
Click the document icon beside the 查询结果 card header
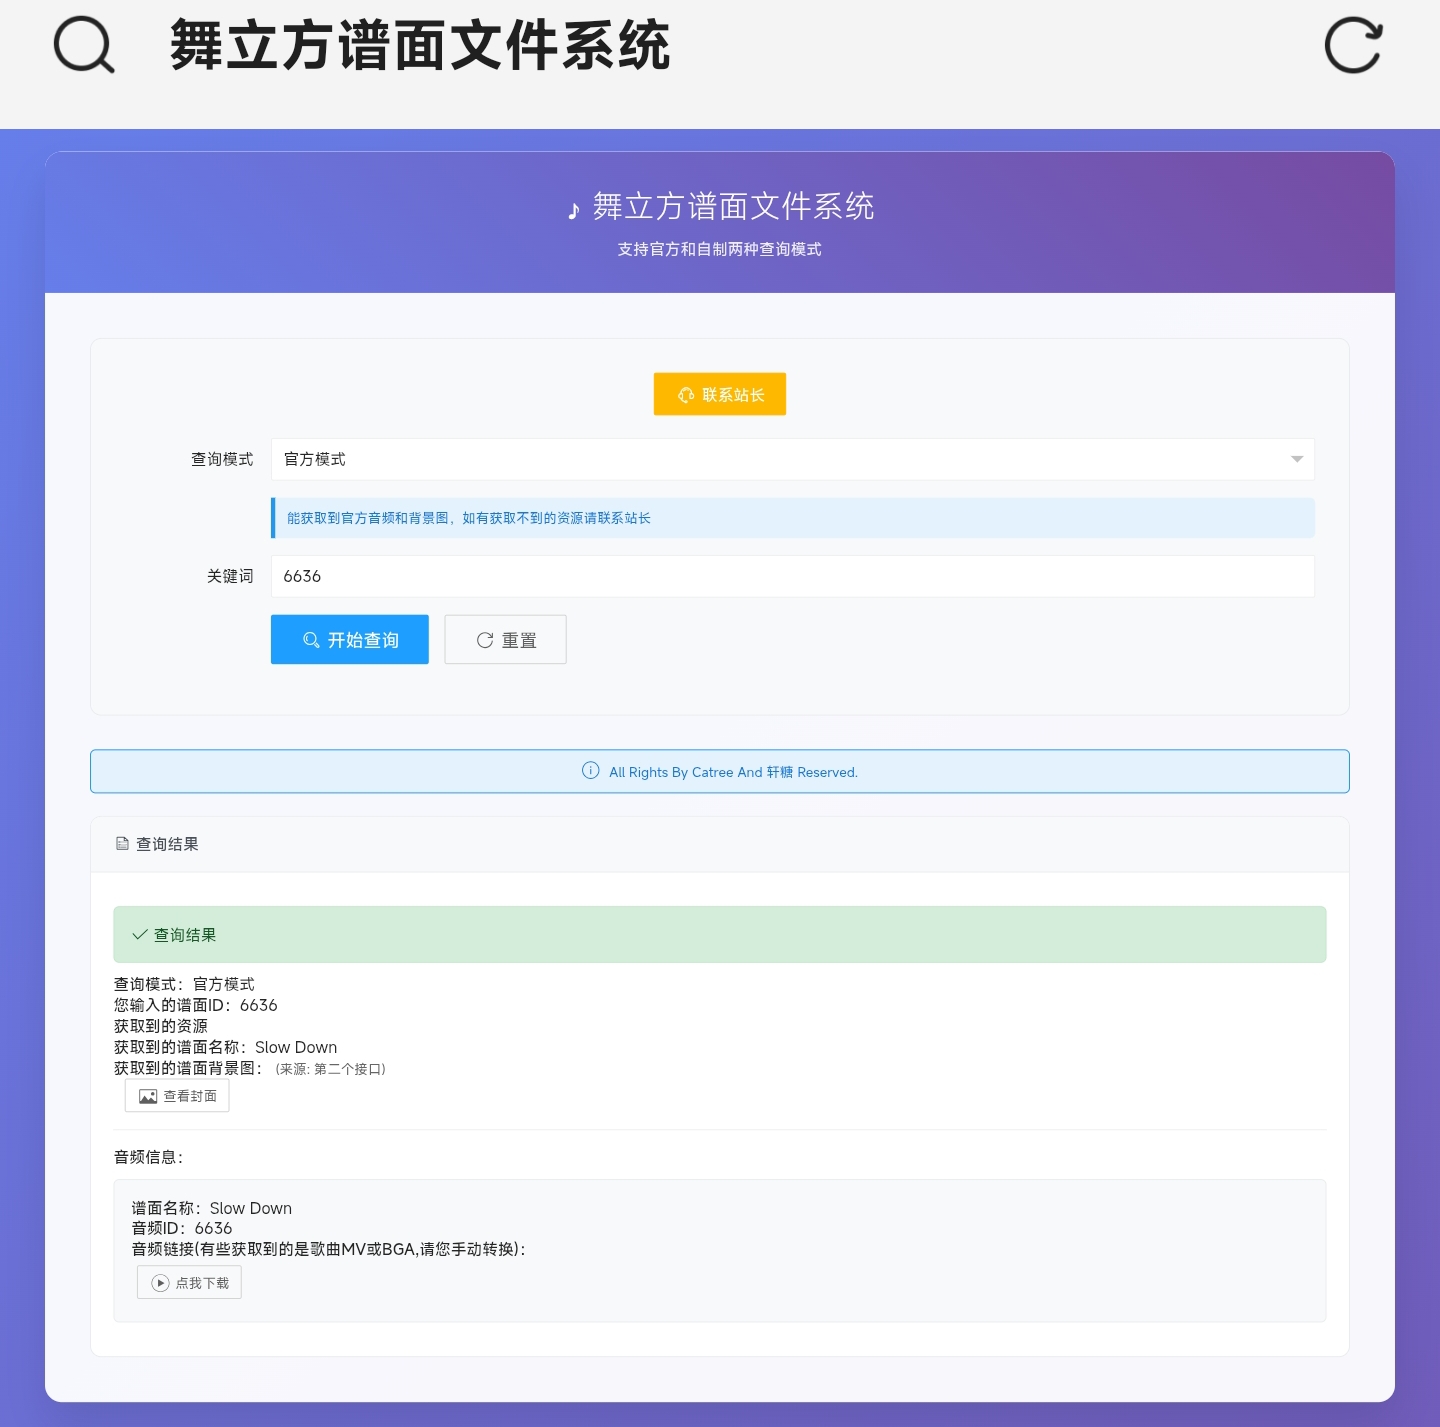click(x=122, y=844)
